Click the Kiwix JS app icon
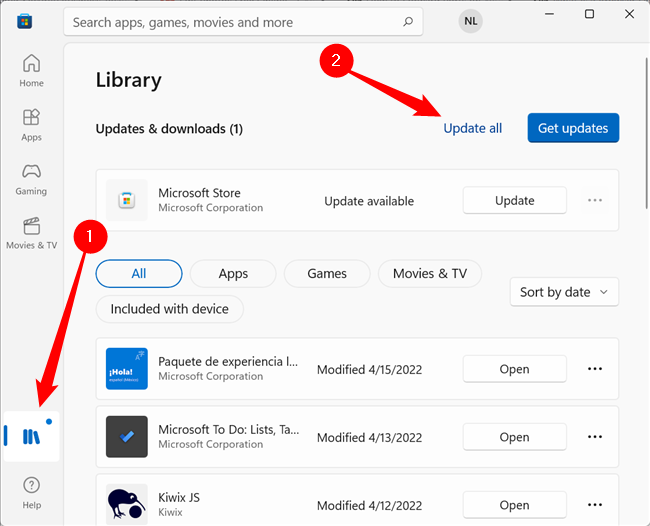Image resolution: width=650 pixels, height=526 pixels. pyautogui.click(x=127, y=504)
